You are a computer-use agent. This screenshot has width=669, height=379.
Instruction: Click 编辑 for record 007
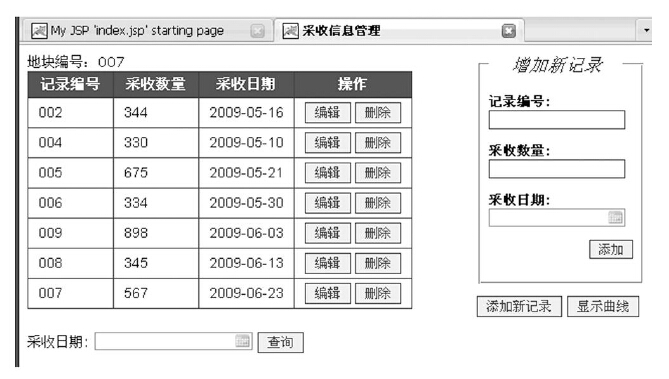tap(328, 293)
